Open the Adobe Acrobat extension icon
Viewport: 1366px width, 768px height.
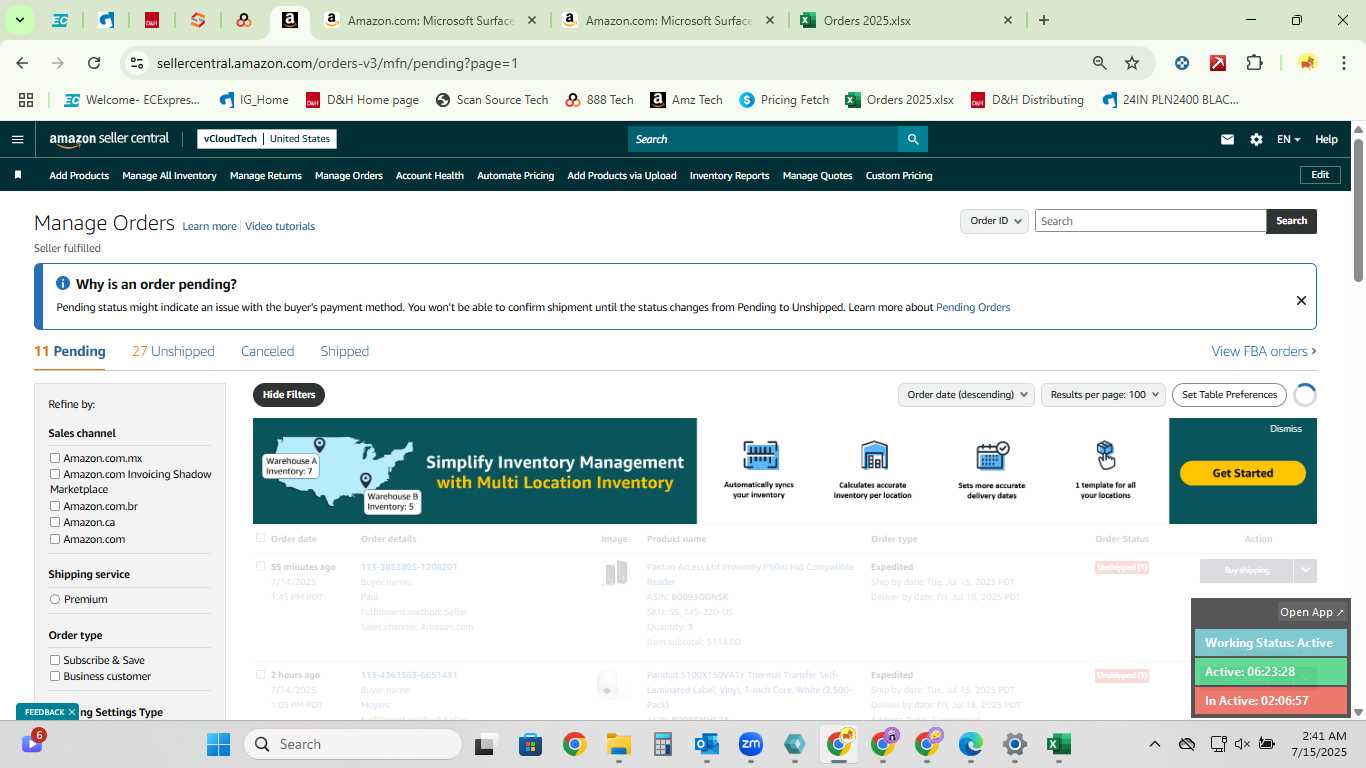(1218, 63)
